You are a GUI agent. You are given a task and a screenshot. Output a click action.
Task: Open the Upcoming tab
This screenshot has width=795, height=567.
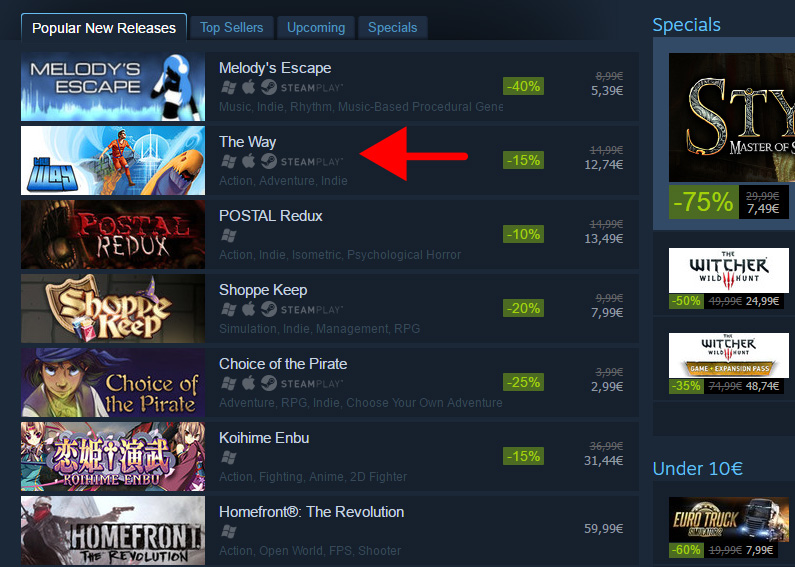[x=316, y=27]
